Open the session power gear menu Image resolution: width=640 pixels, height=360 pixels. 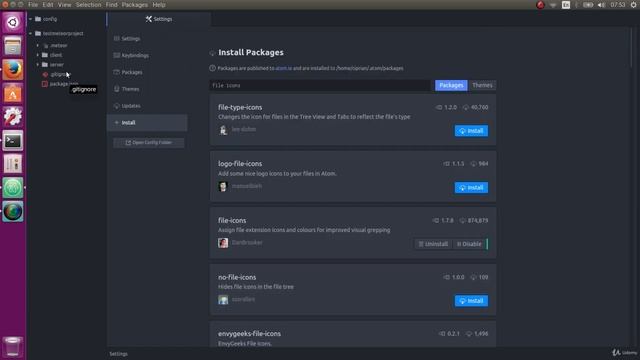(633, 5)
